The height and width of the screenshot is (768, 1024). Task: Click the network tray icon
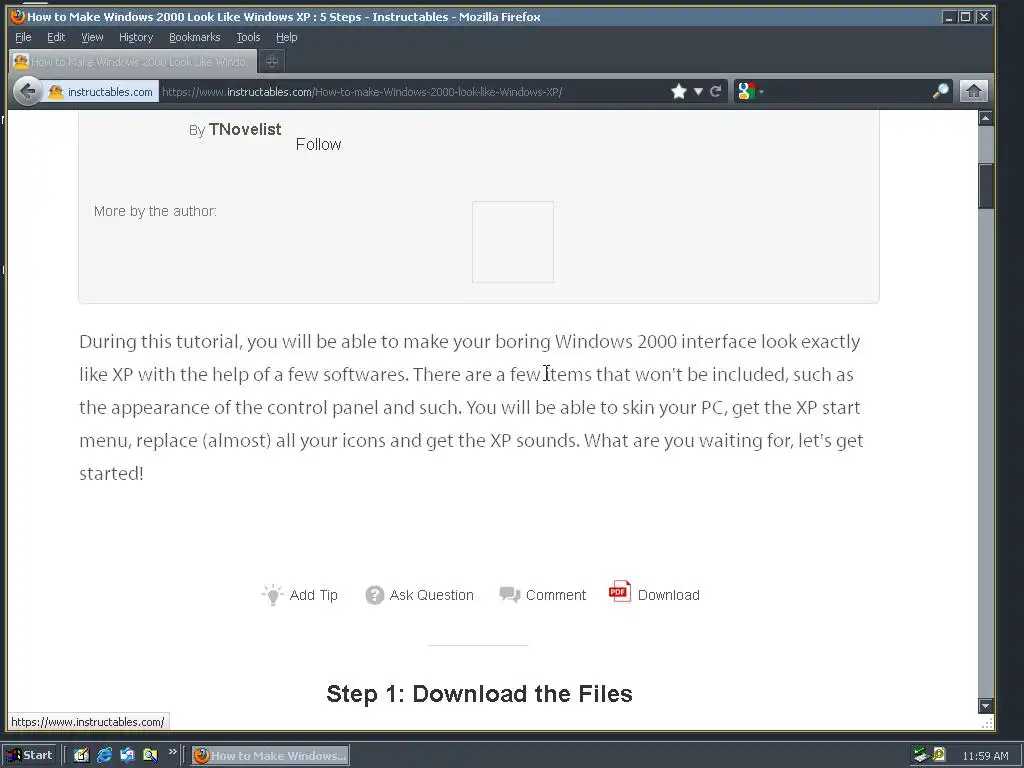(x=921, y=755)
